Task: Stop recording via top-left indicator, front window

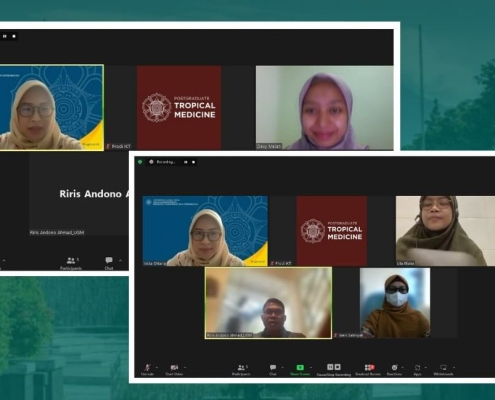Action: [193, 162]
